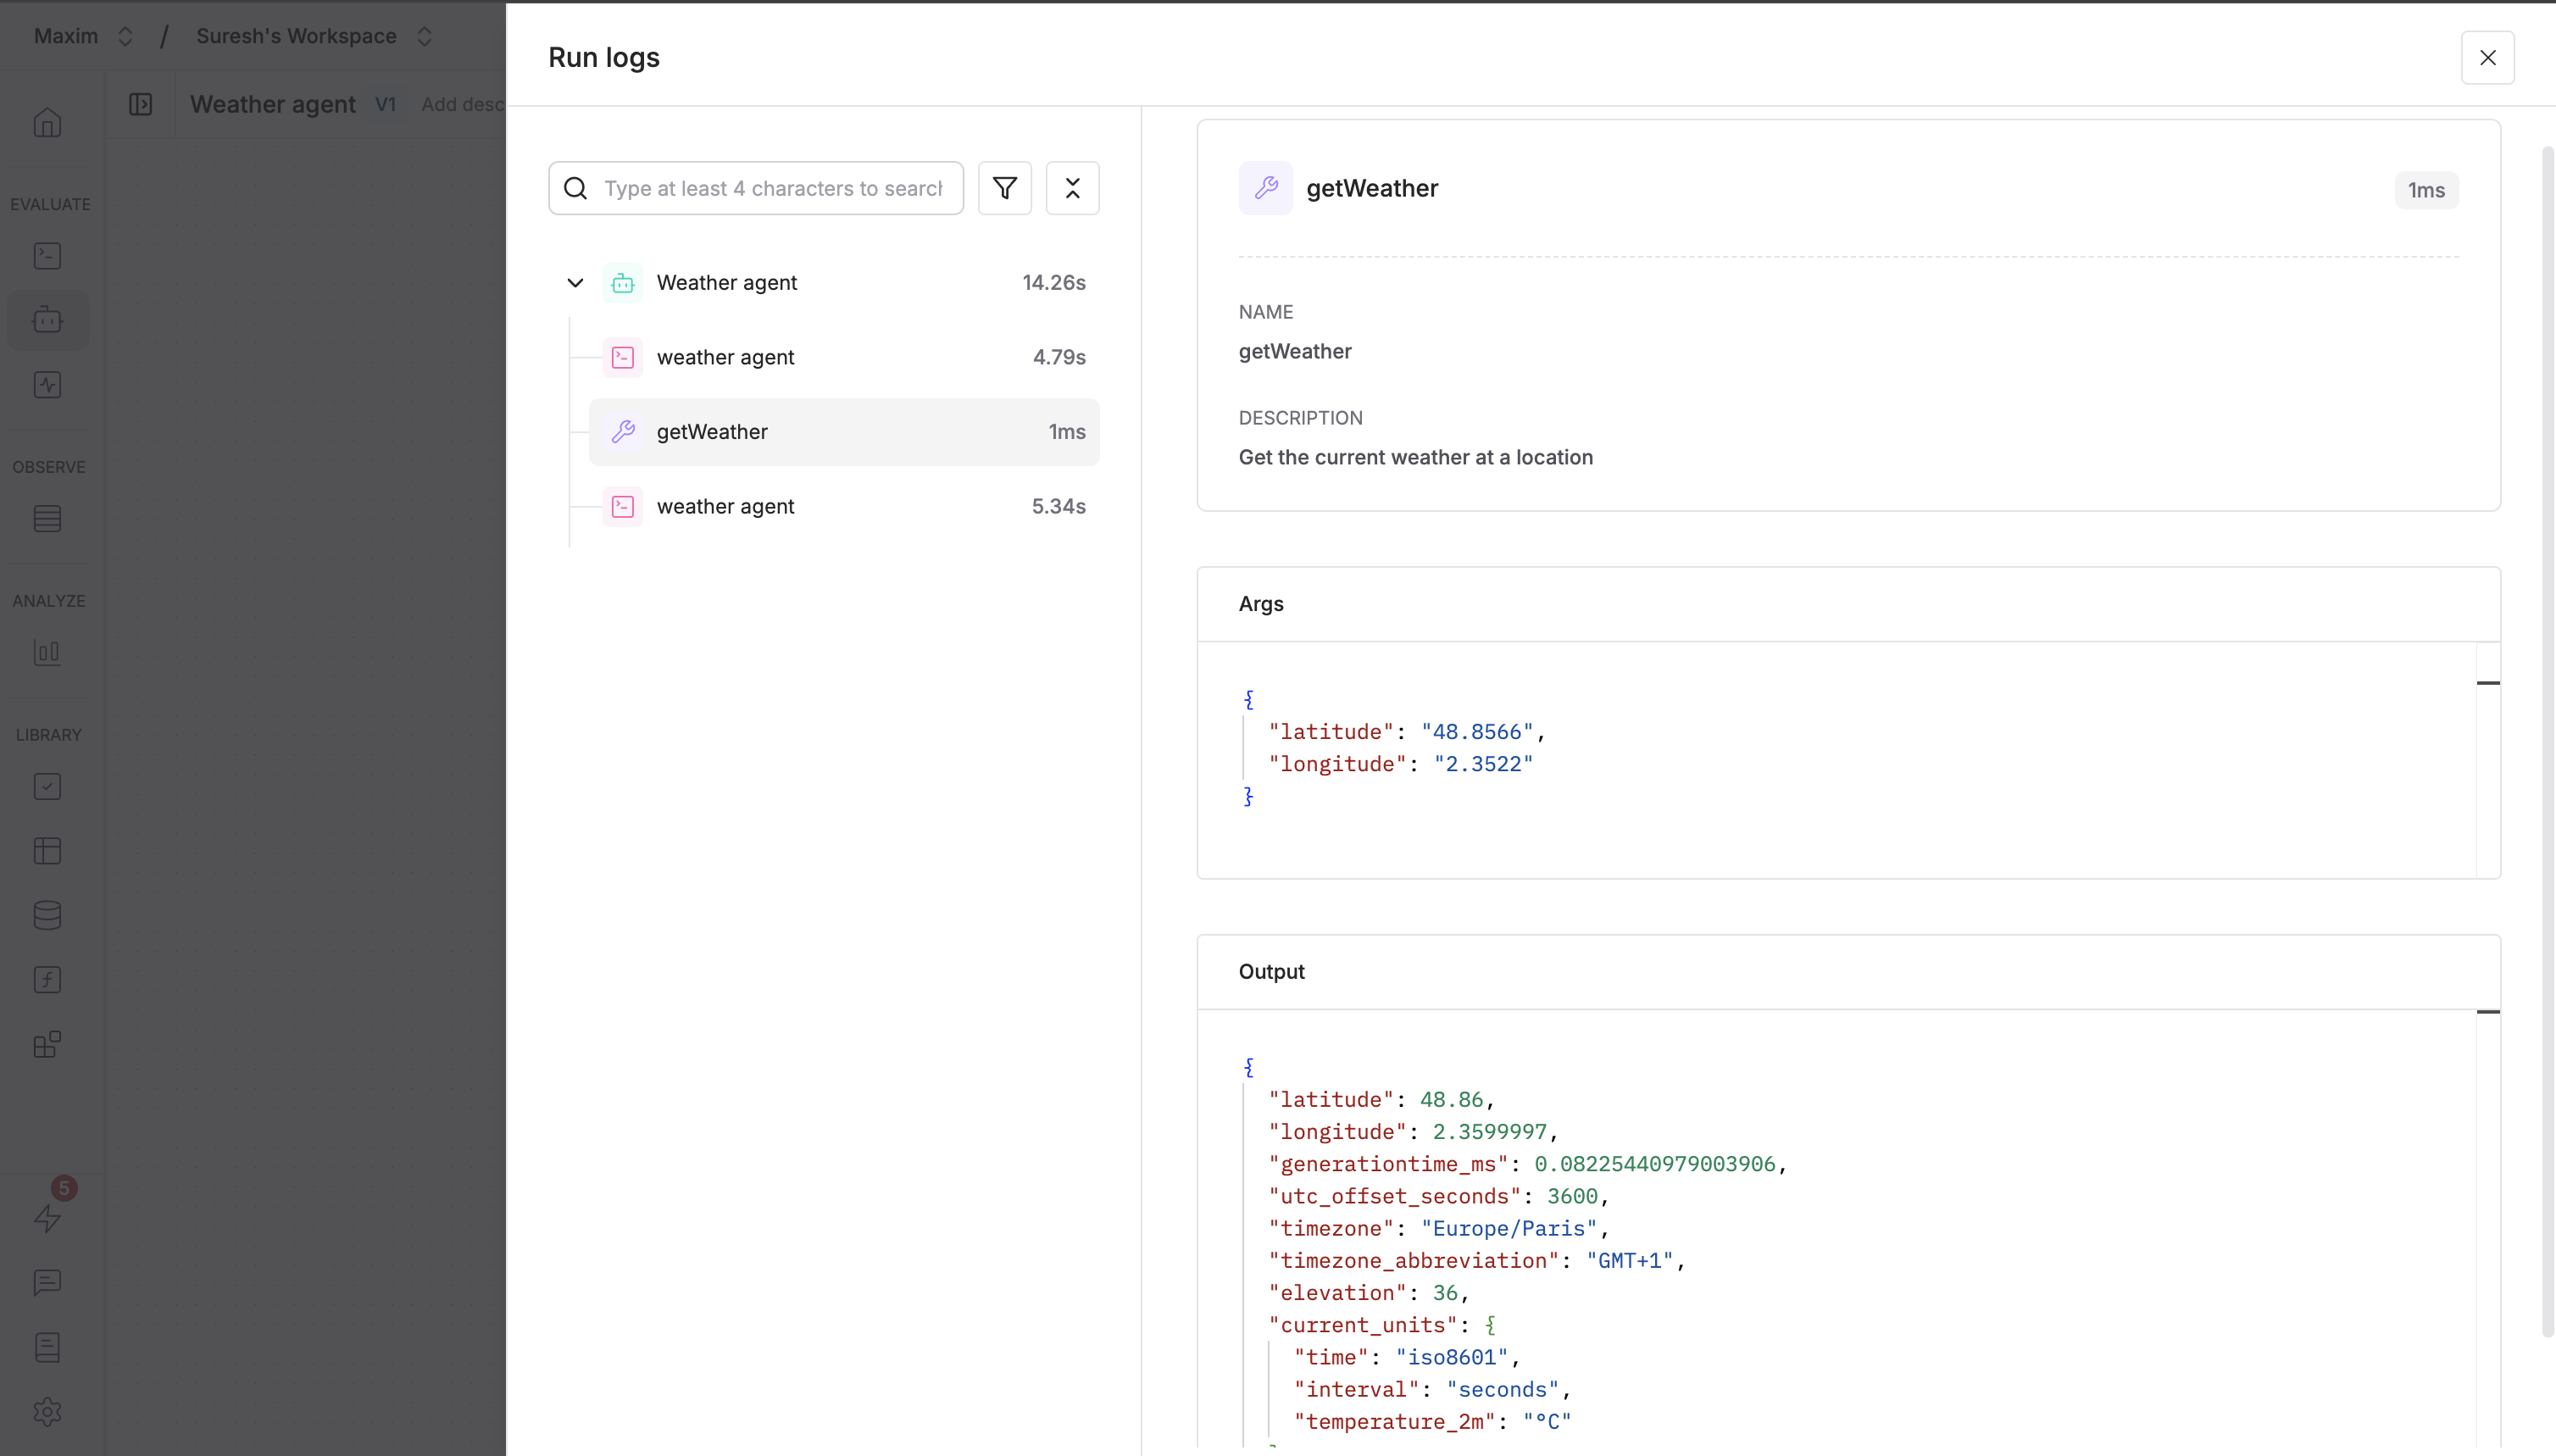This screenshot has height=1456, width=2556.
Task: Open the home icon in the sidebar
Action: point(47,123)
